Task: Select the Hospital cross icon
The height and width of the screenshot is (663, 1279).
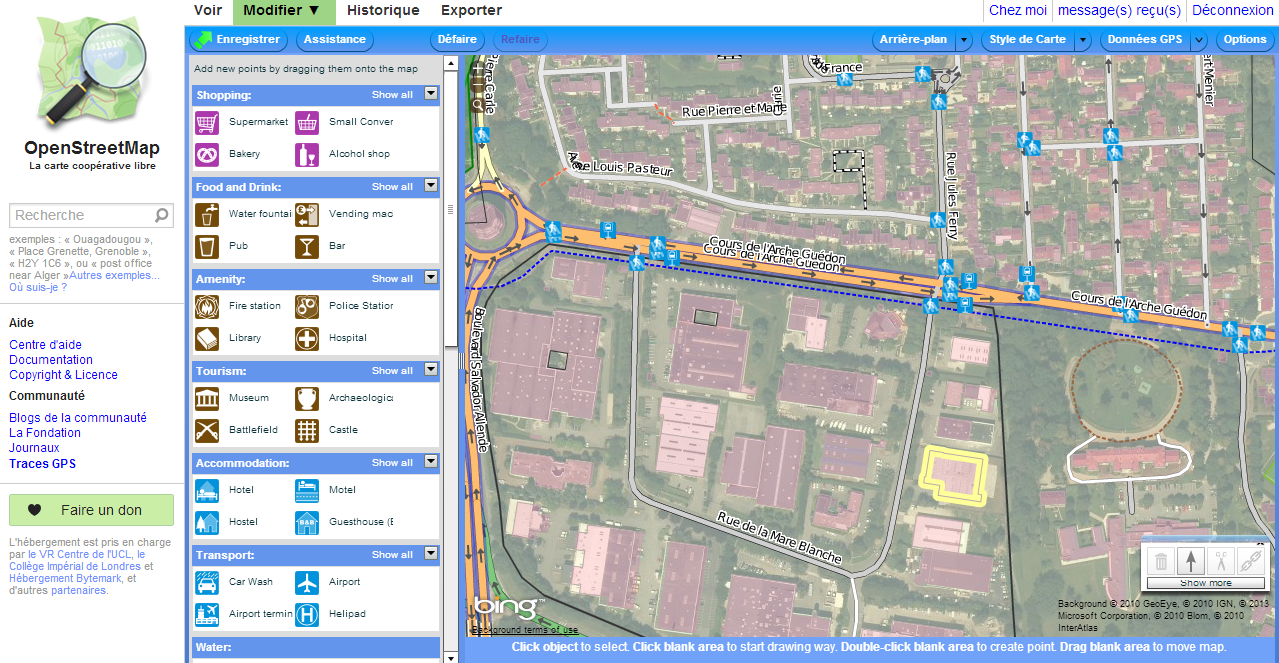Action: (307, 338)
